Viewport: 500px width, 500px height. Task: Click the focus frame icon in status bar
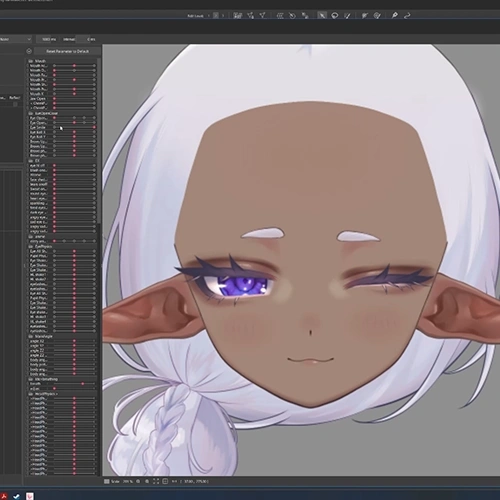point(165,481)
